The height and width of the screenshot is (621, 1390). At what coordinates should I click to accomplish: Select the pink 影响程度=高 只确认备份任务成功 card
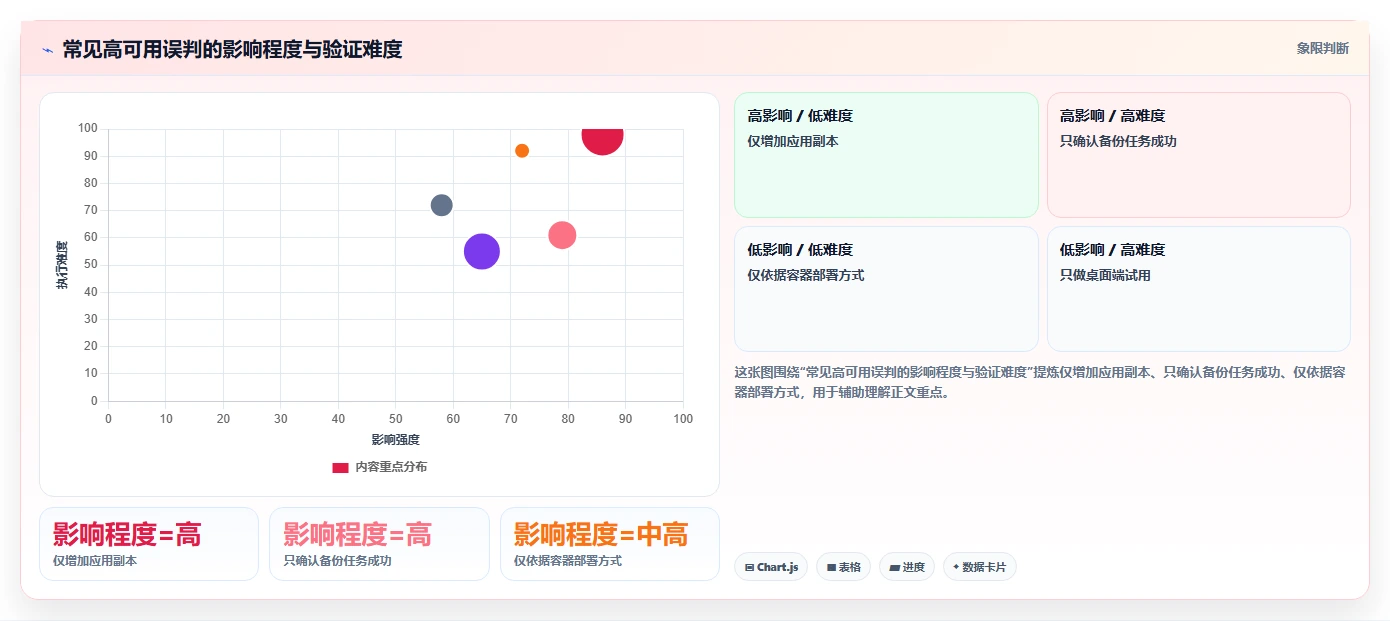pos(379,544)
